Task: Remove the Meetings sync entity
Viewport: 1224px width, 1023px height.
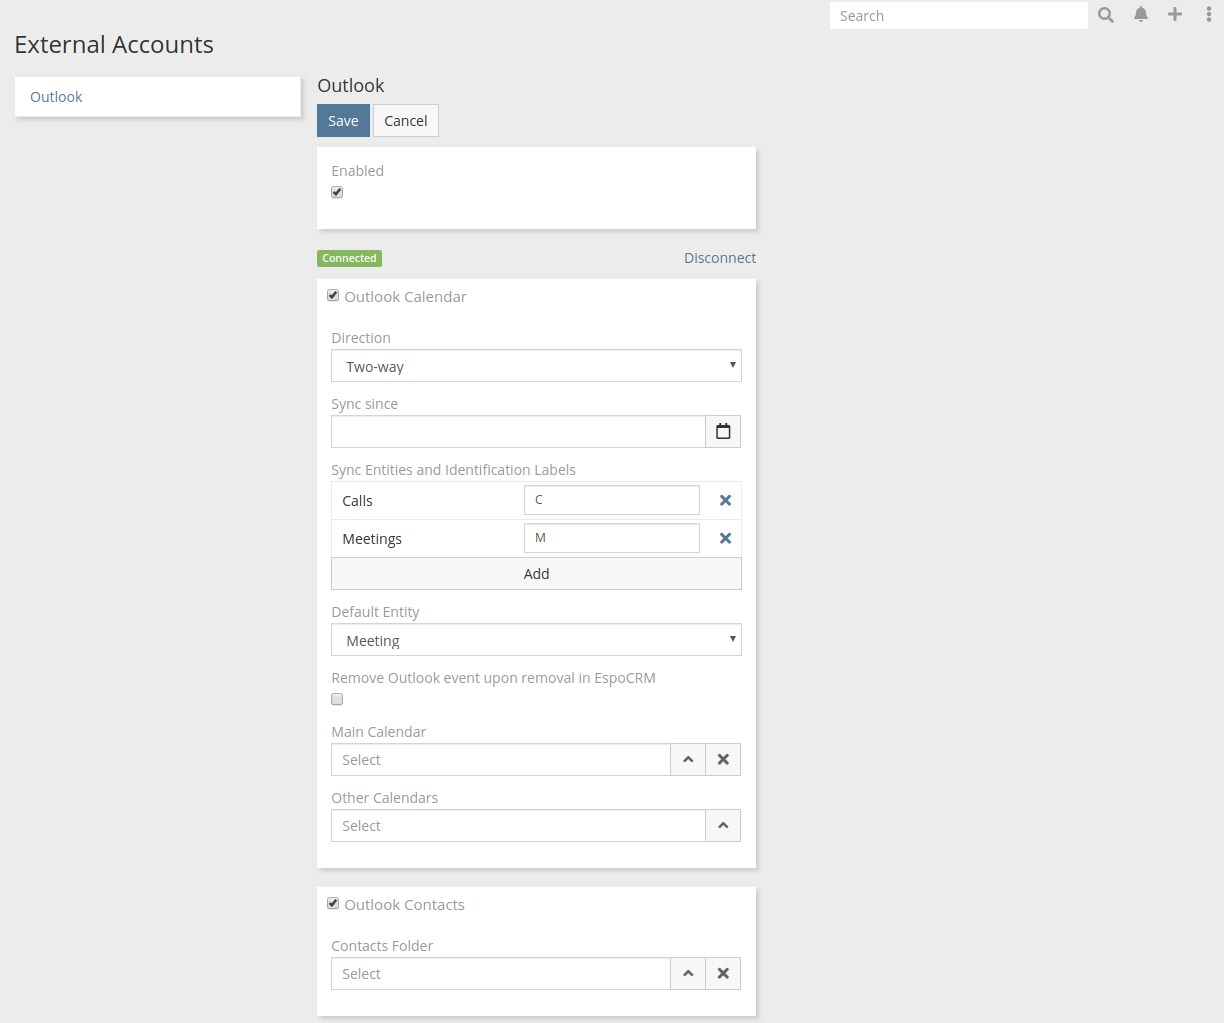Action: tap(725, 539)
